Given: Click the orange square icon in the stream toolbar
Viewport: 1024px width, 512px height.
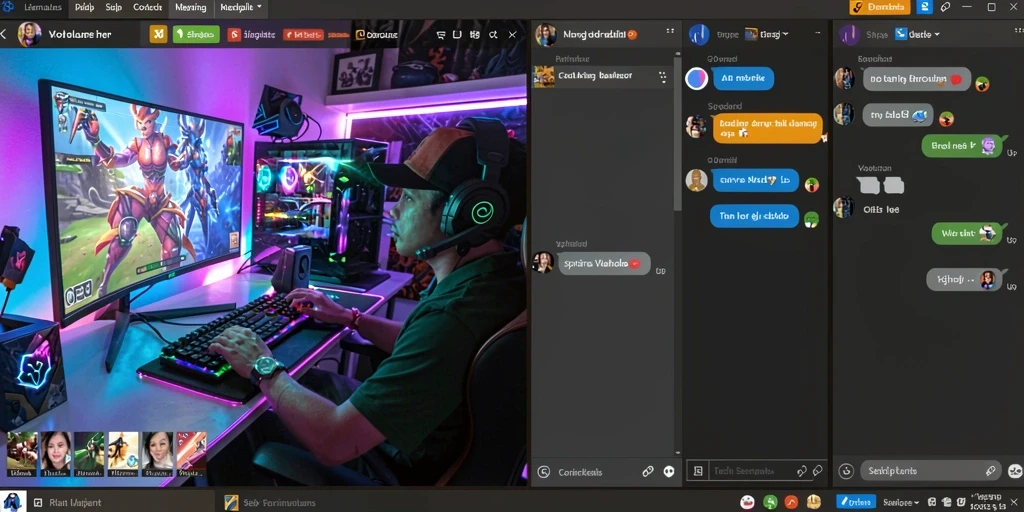Looking at the screenshot, I should tap(159, 35).
